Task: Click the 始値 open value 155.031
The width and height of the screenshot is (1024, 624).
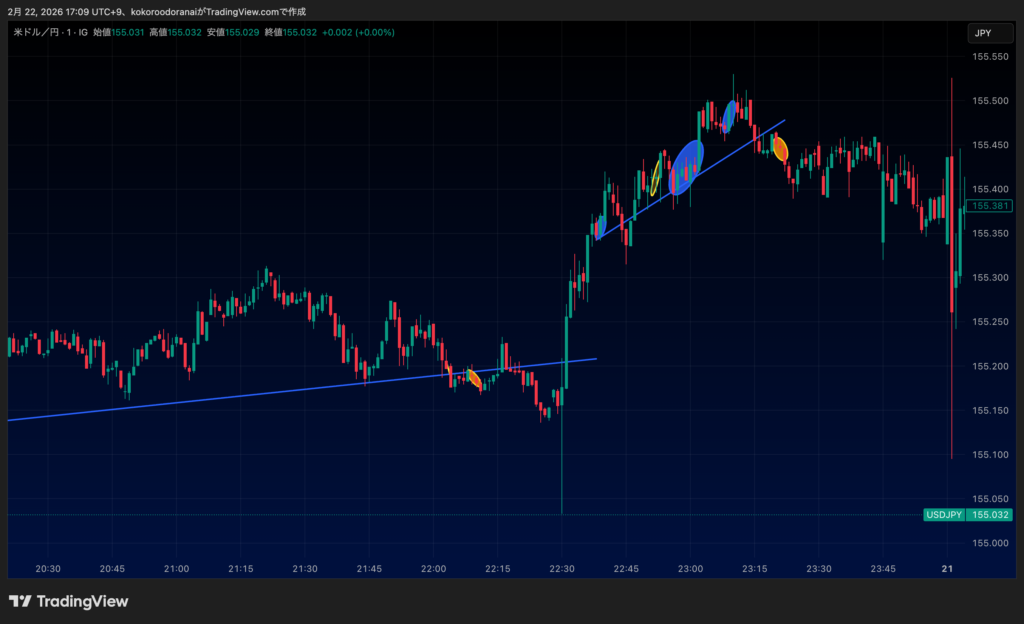Action: [128, 32]
